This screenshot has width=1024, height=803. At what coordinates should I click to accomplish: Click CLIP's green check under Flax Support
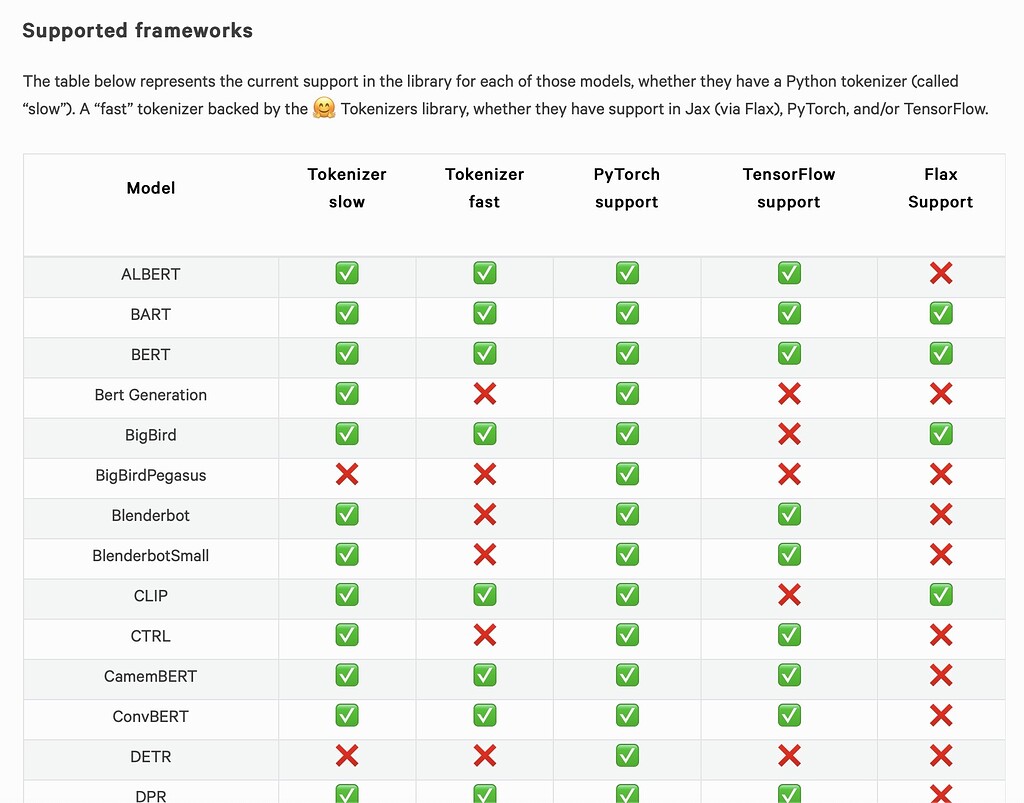click(941, 595)
